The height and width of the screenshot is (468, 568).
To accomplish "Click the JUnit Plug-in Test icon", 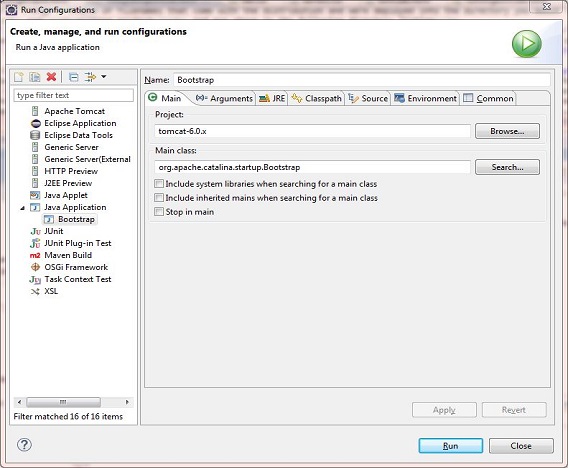I will (35, 243).
